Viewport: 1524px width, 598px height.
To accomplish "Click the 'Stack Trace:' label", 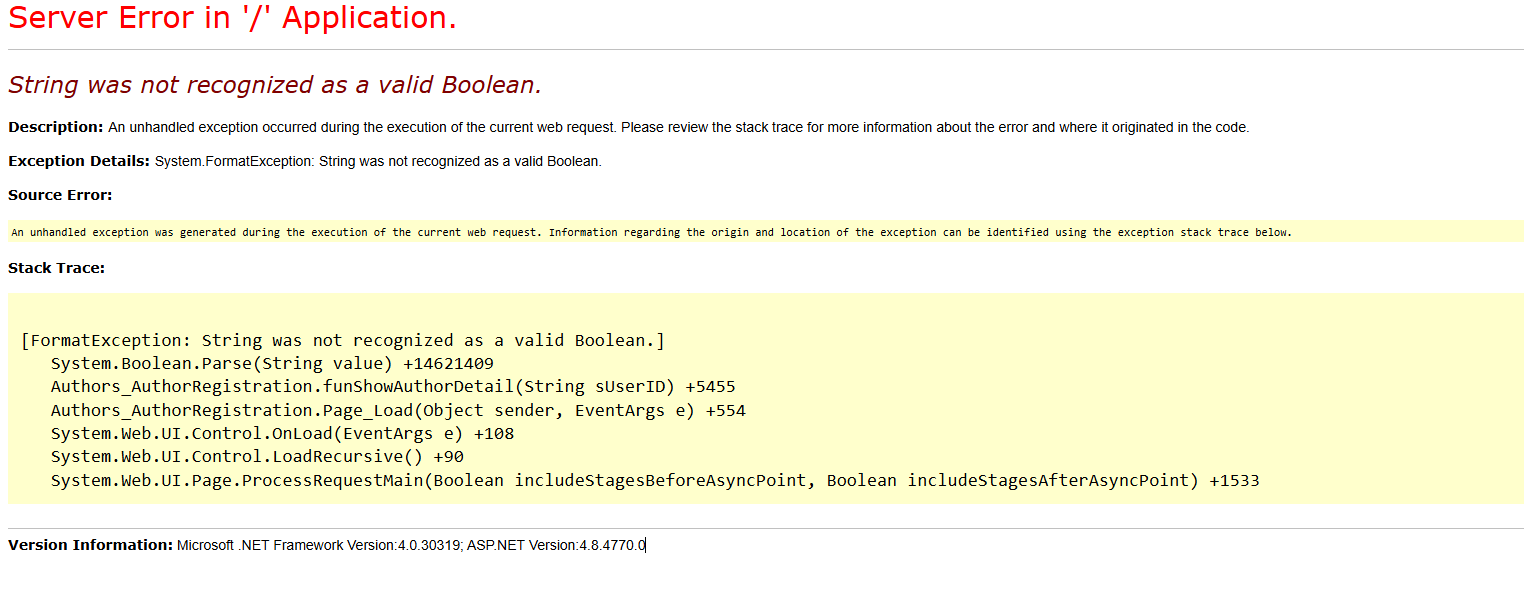I will (56, 268).
